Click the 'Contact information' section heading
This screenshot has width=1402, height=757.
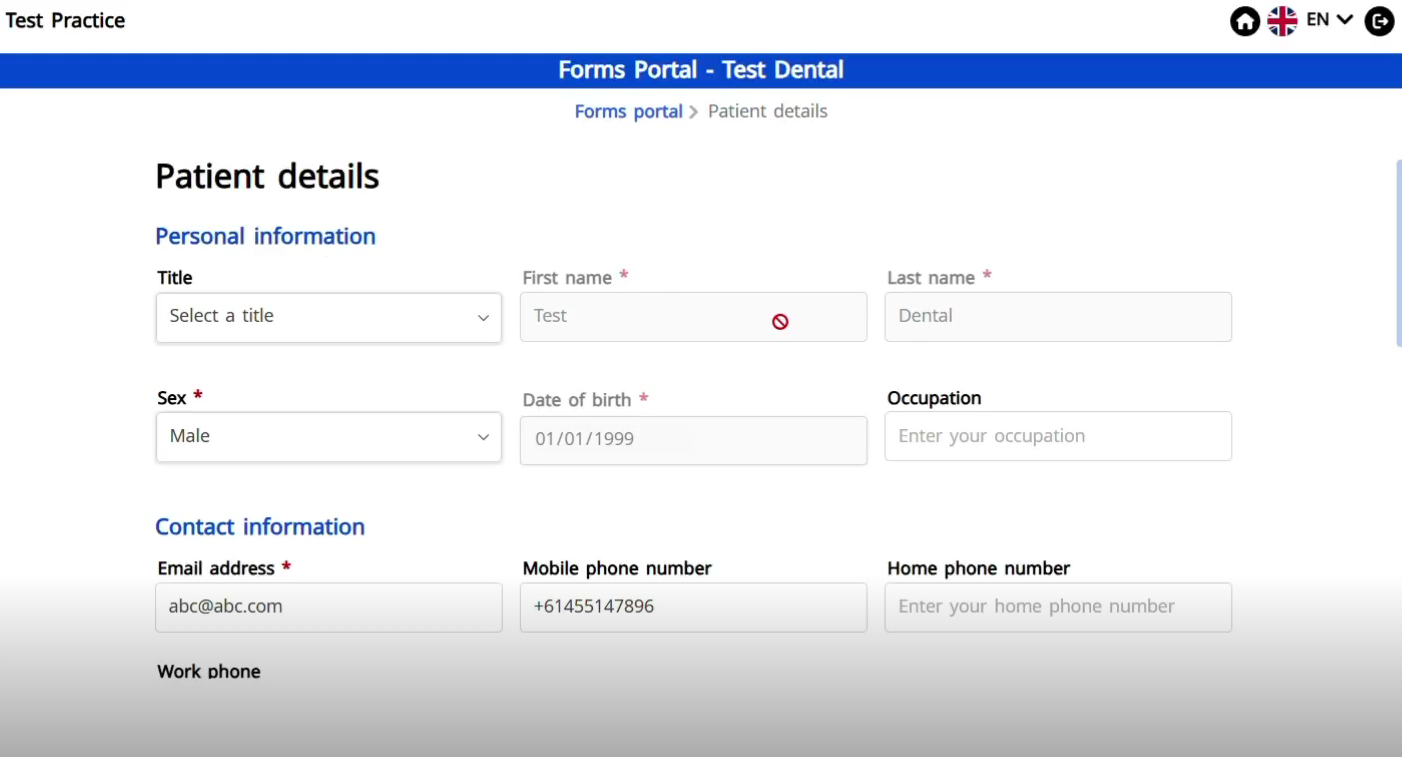[x=260, y=527]
